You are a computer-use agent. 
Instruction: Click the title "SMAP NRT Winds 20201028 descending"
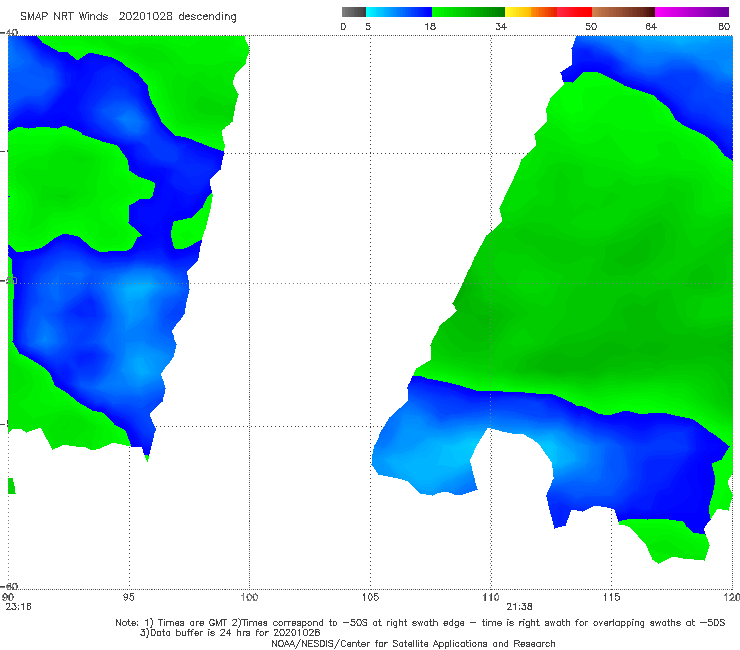click(128, 17)
